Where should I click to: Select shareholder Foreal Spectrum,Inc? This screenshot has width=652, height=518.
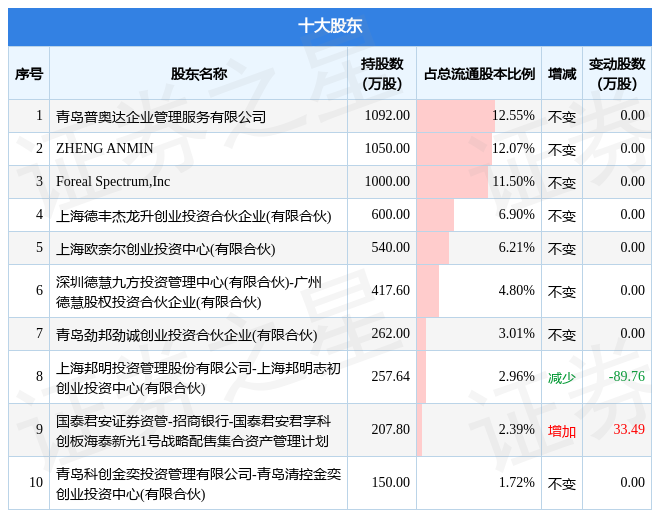click(x=113, y=182)
